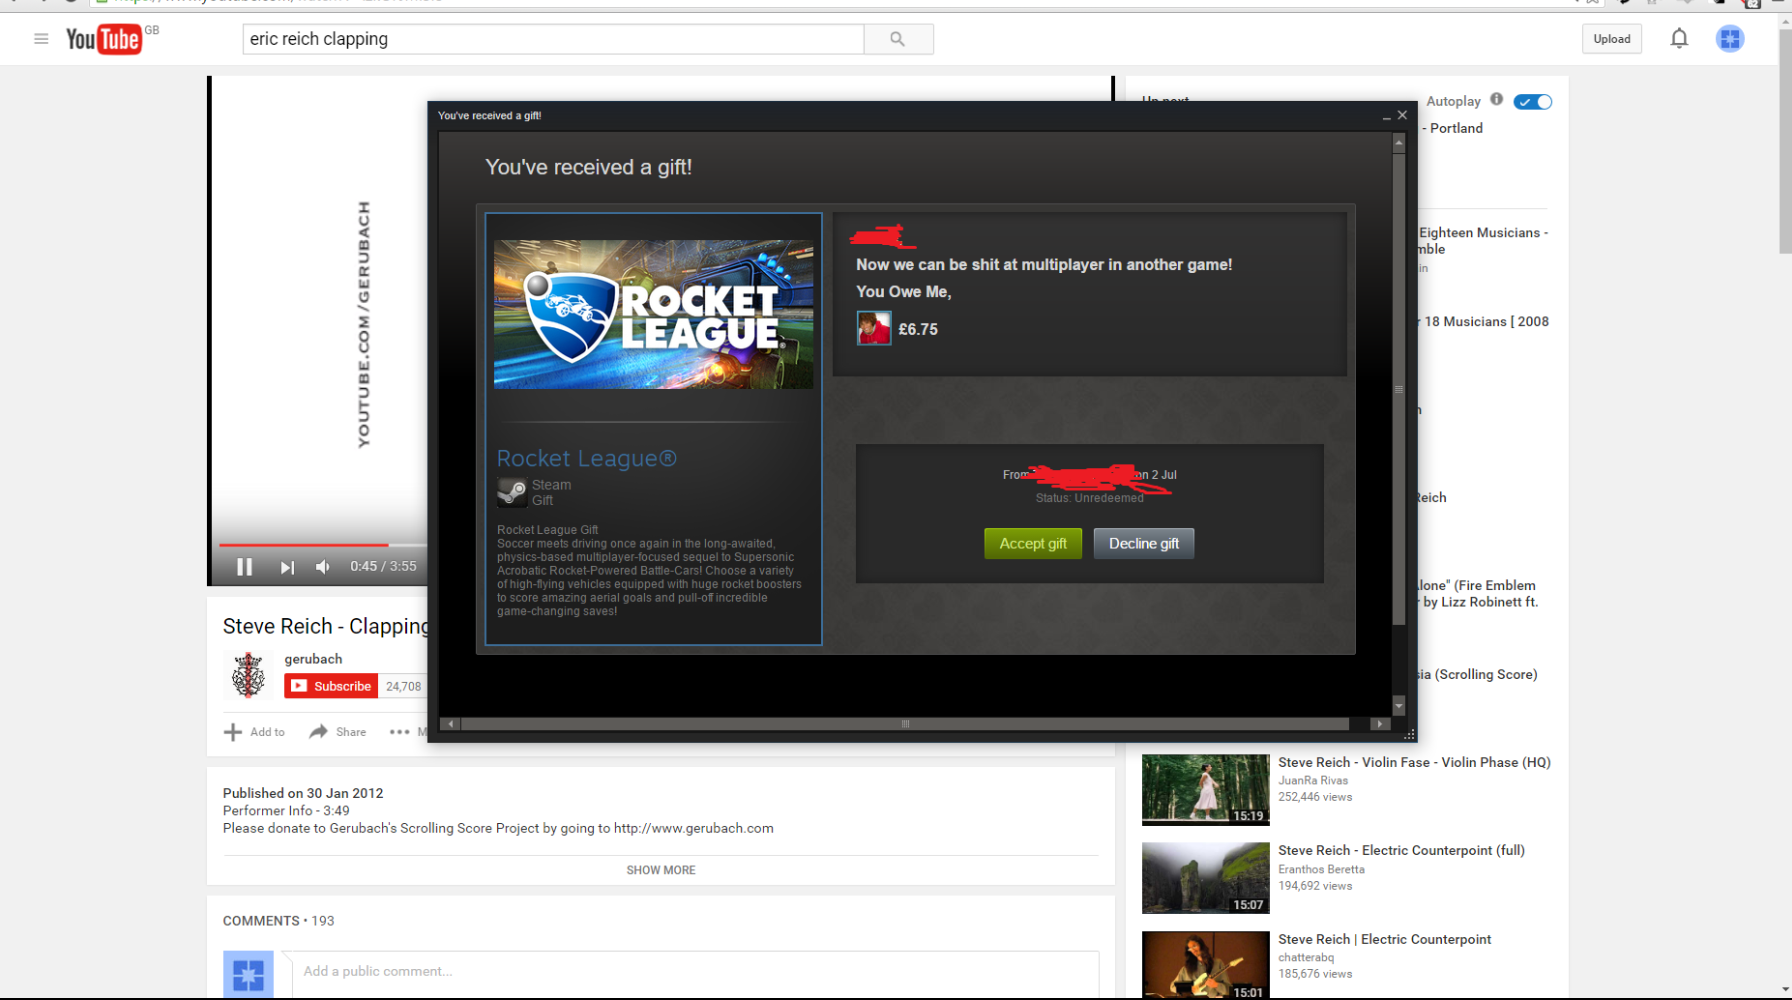Open Steve Reich - Violin Fase title
The height and width of the screenshot is (1000, 1792).
1414,762
